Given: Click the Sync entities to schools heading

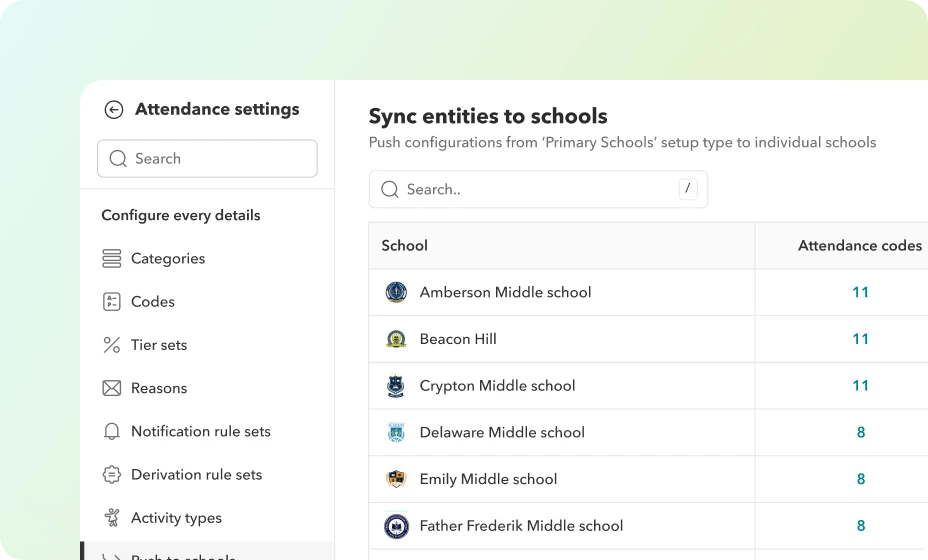Looking at the screenshot, I should [488, 117].
